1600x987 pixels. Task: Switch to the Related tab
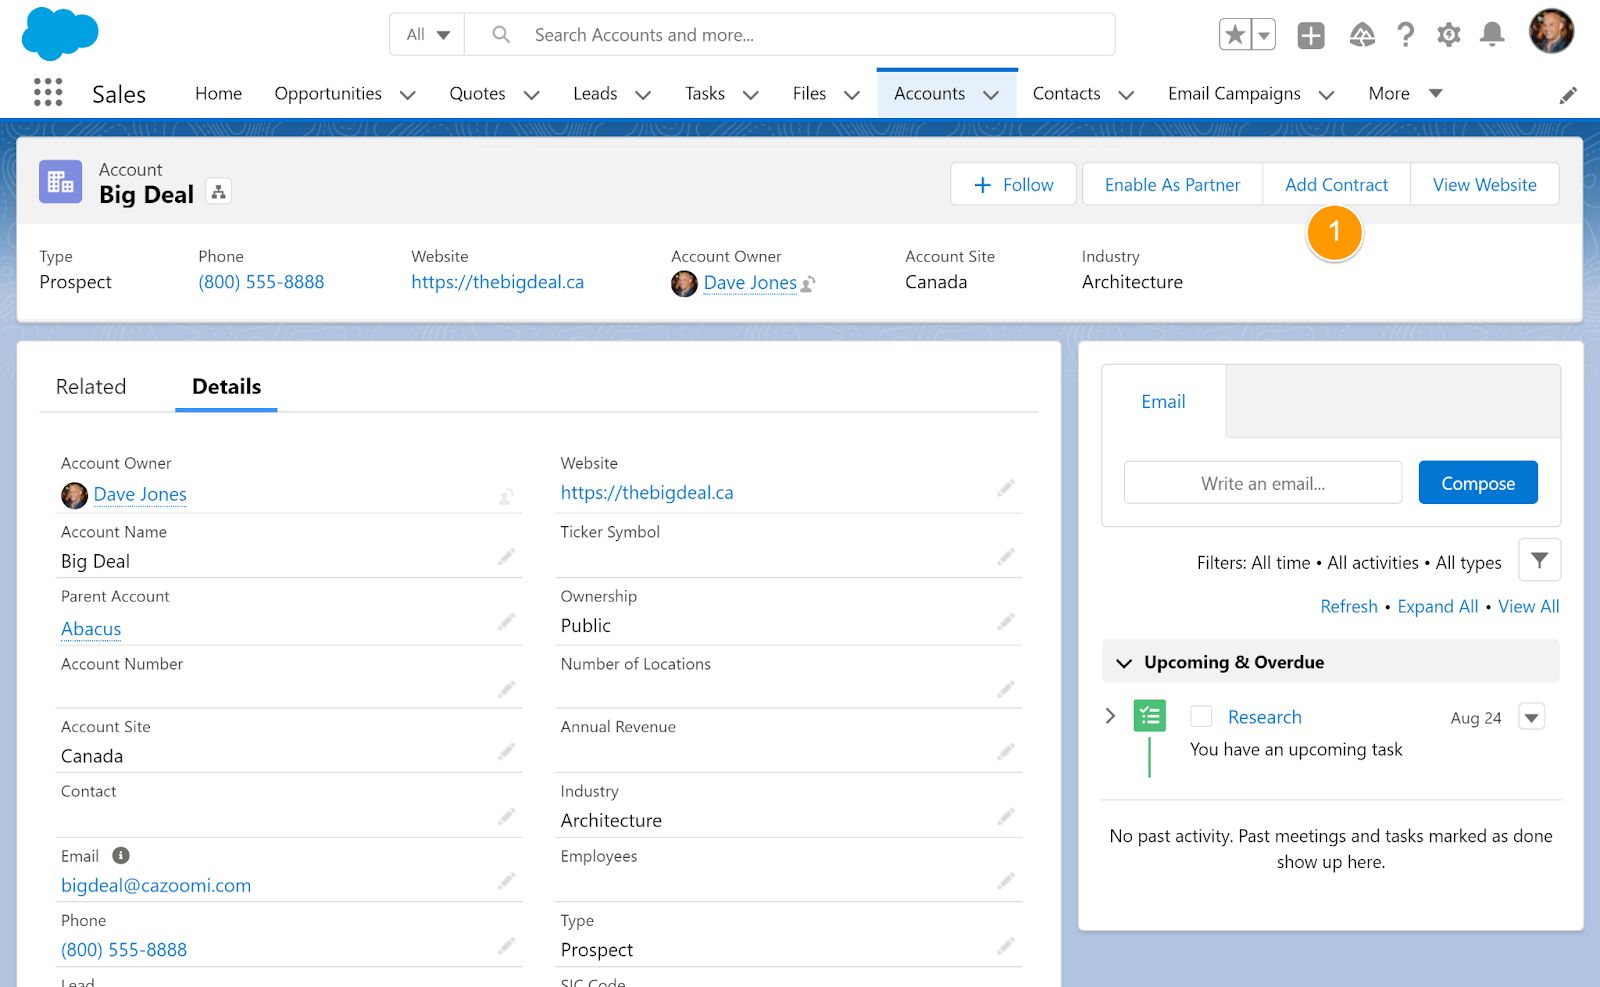pos(91,387)
